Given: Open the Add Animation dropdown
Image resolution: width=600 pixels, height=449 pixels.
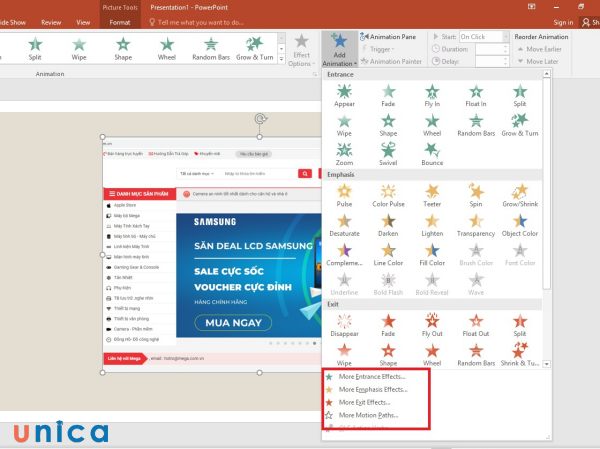Looking at the screenshot, I should [x=339, y=49].
